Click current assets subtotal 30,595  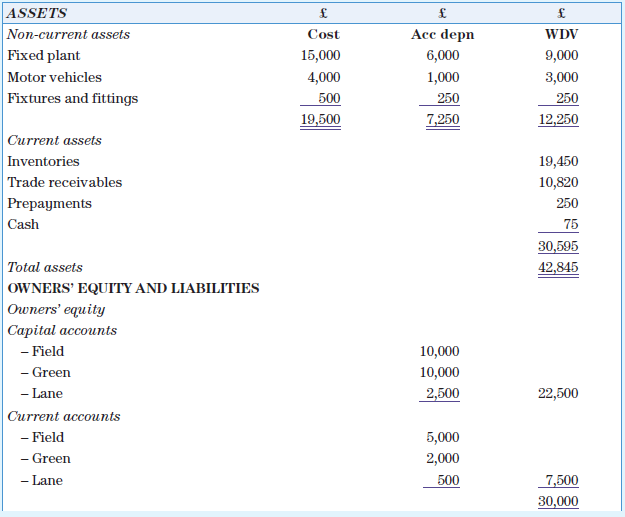tap(558, 246)
